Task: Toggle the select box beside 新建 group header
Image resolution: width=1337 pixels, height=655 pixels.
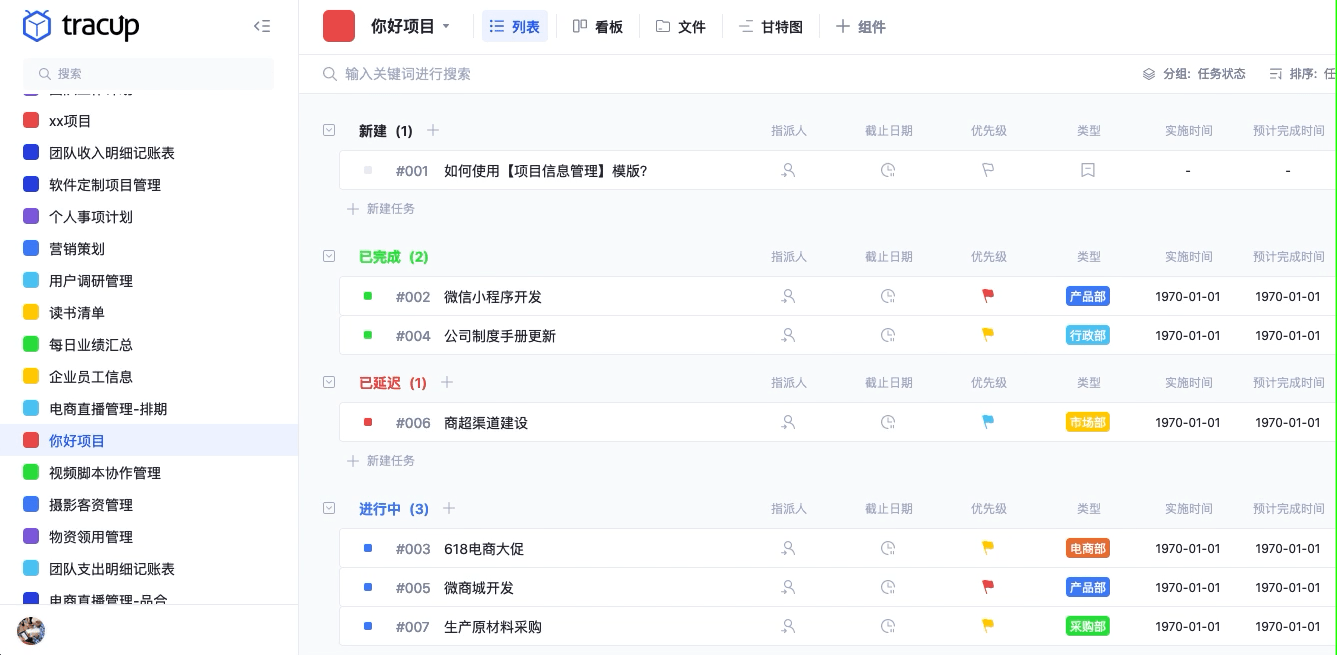Action: pos(329,130)
